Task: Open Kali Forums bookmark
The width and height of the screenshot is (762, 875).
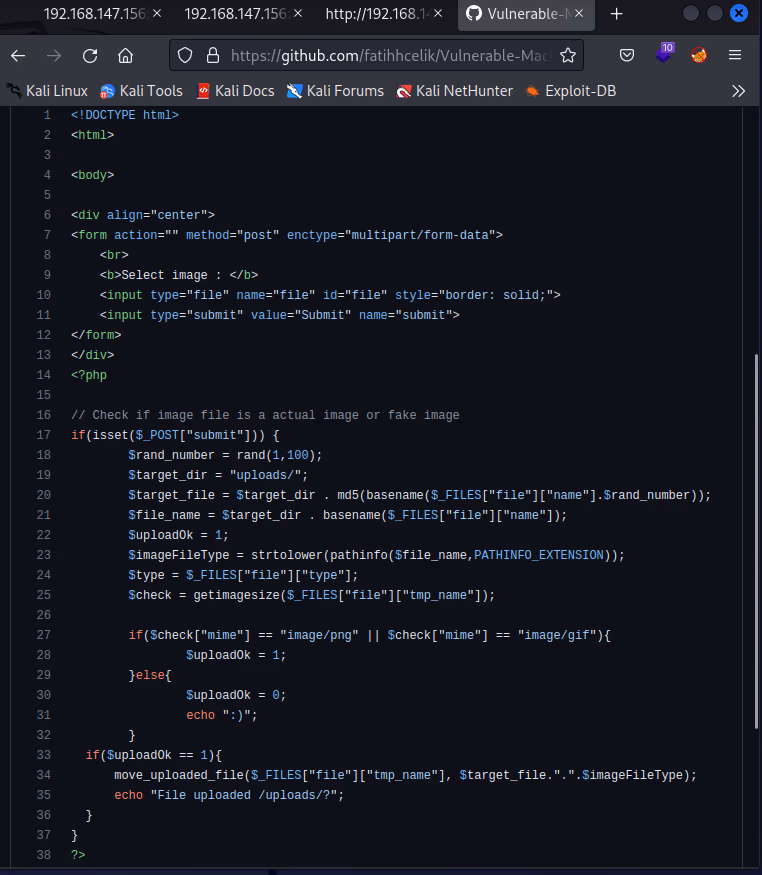Action: click(335, 91)
